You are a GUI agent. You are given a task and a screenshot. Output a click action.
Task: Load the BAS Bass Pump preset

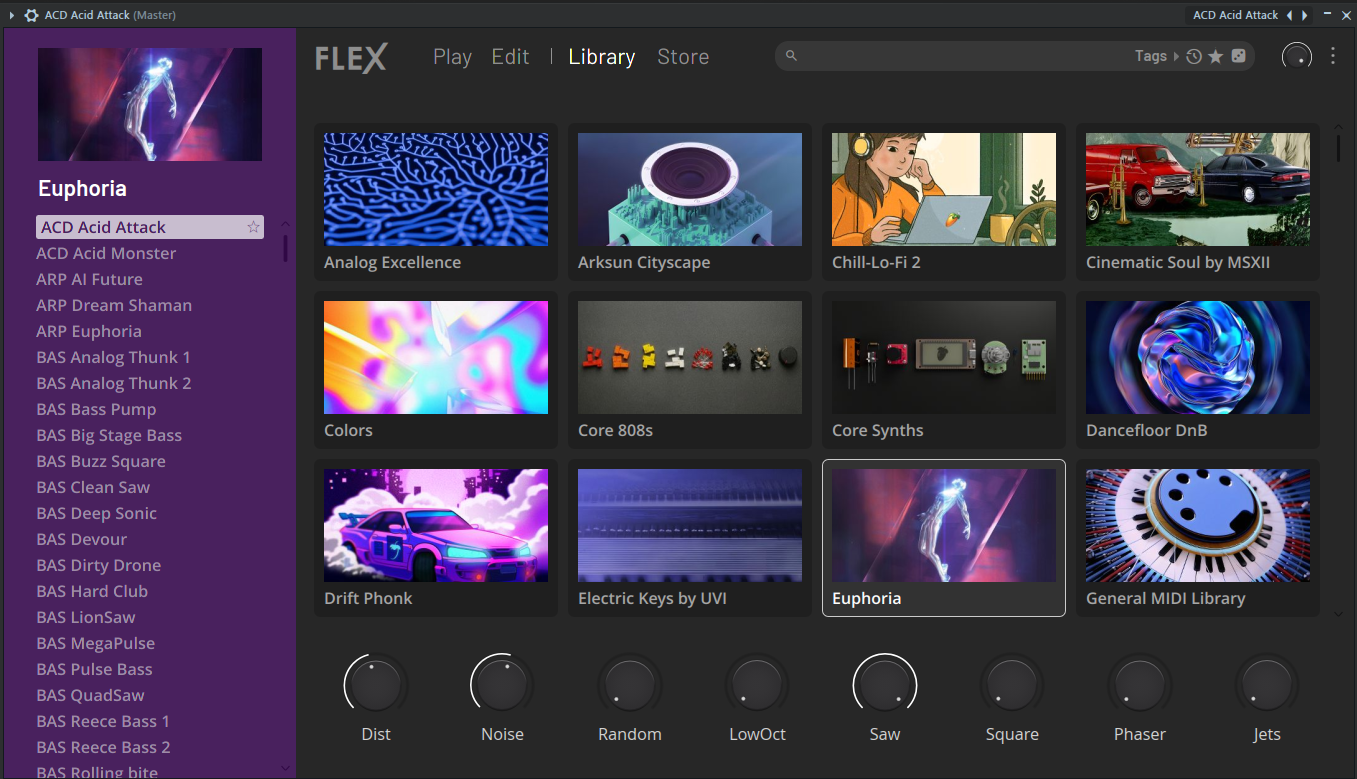pyautogui.click(x=96, y=409)
